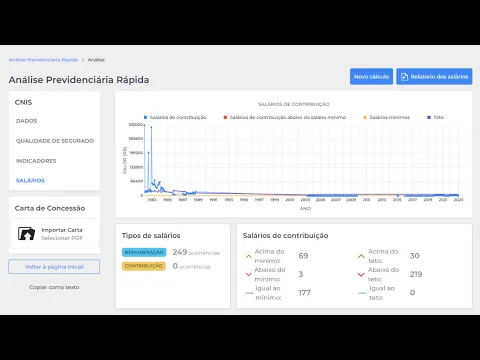Screen dimensions: 480x360
Task: Click blue dash icon beside Igual ao teto
Action: [362, 293]
